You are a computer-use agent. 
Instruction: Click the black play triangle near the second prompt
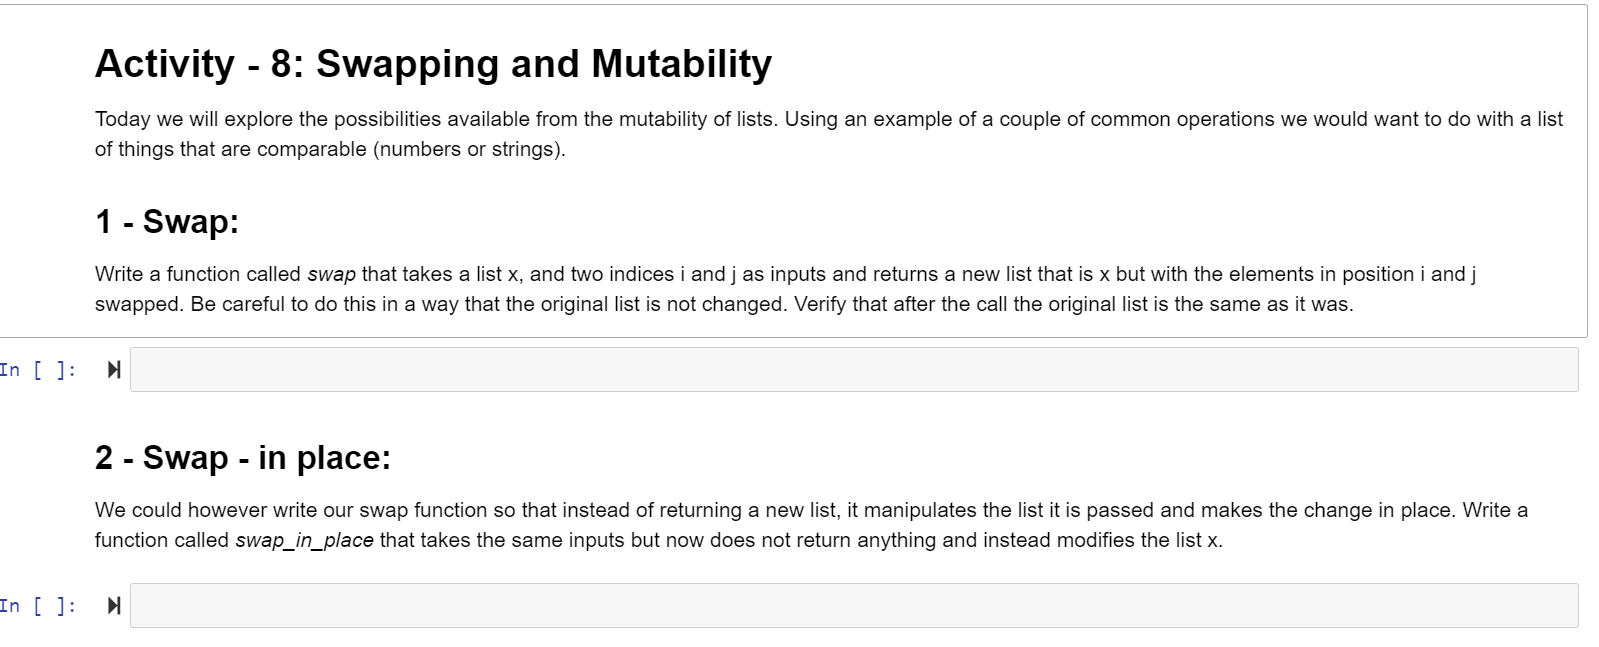tap(113, 605)
